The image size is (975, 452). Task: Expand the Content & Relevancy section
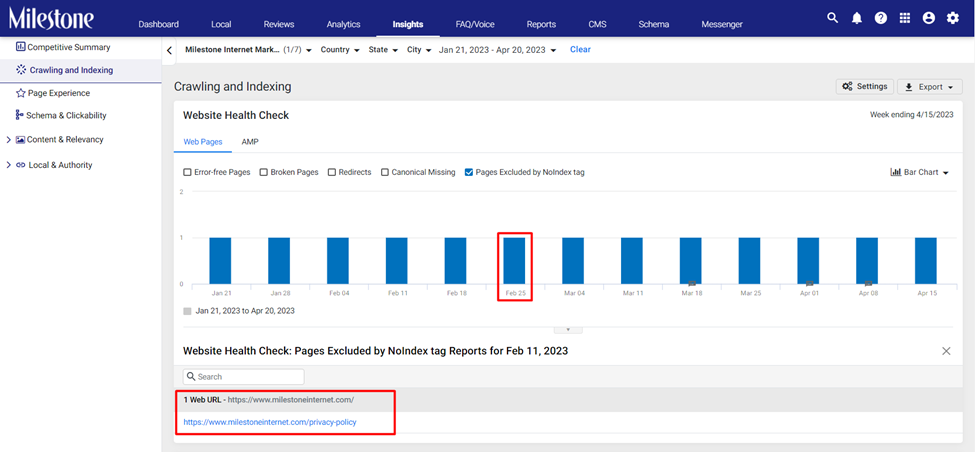(x=8, y=140)
